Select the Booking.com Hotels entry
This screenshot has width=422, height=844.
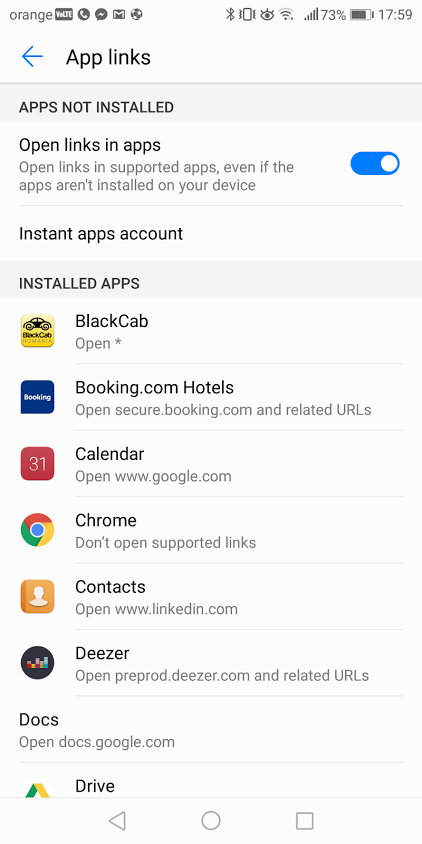pyautogui.click(x=211, y=397)
